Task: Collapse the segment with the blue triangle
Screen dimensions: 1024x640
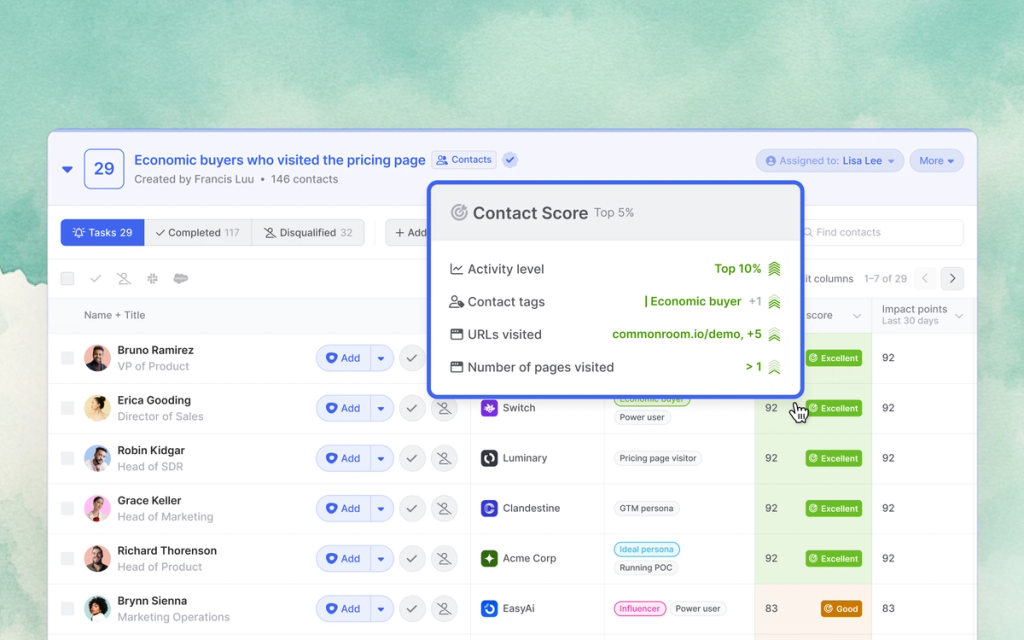Action: [x=67, y=169]
